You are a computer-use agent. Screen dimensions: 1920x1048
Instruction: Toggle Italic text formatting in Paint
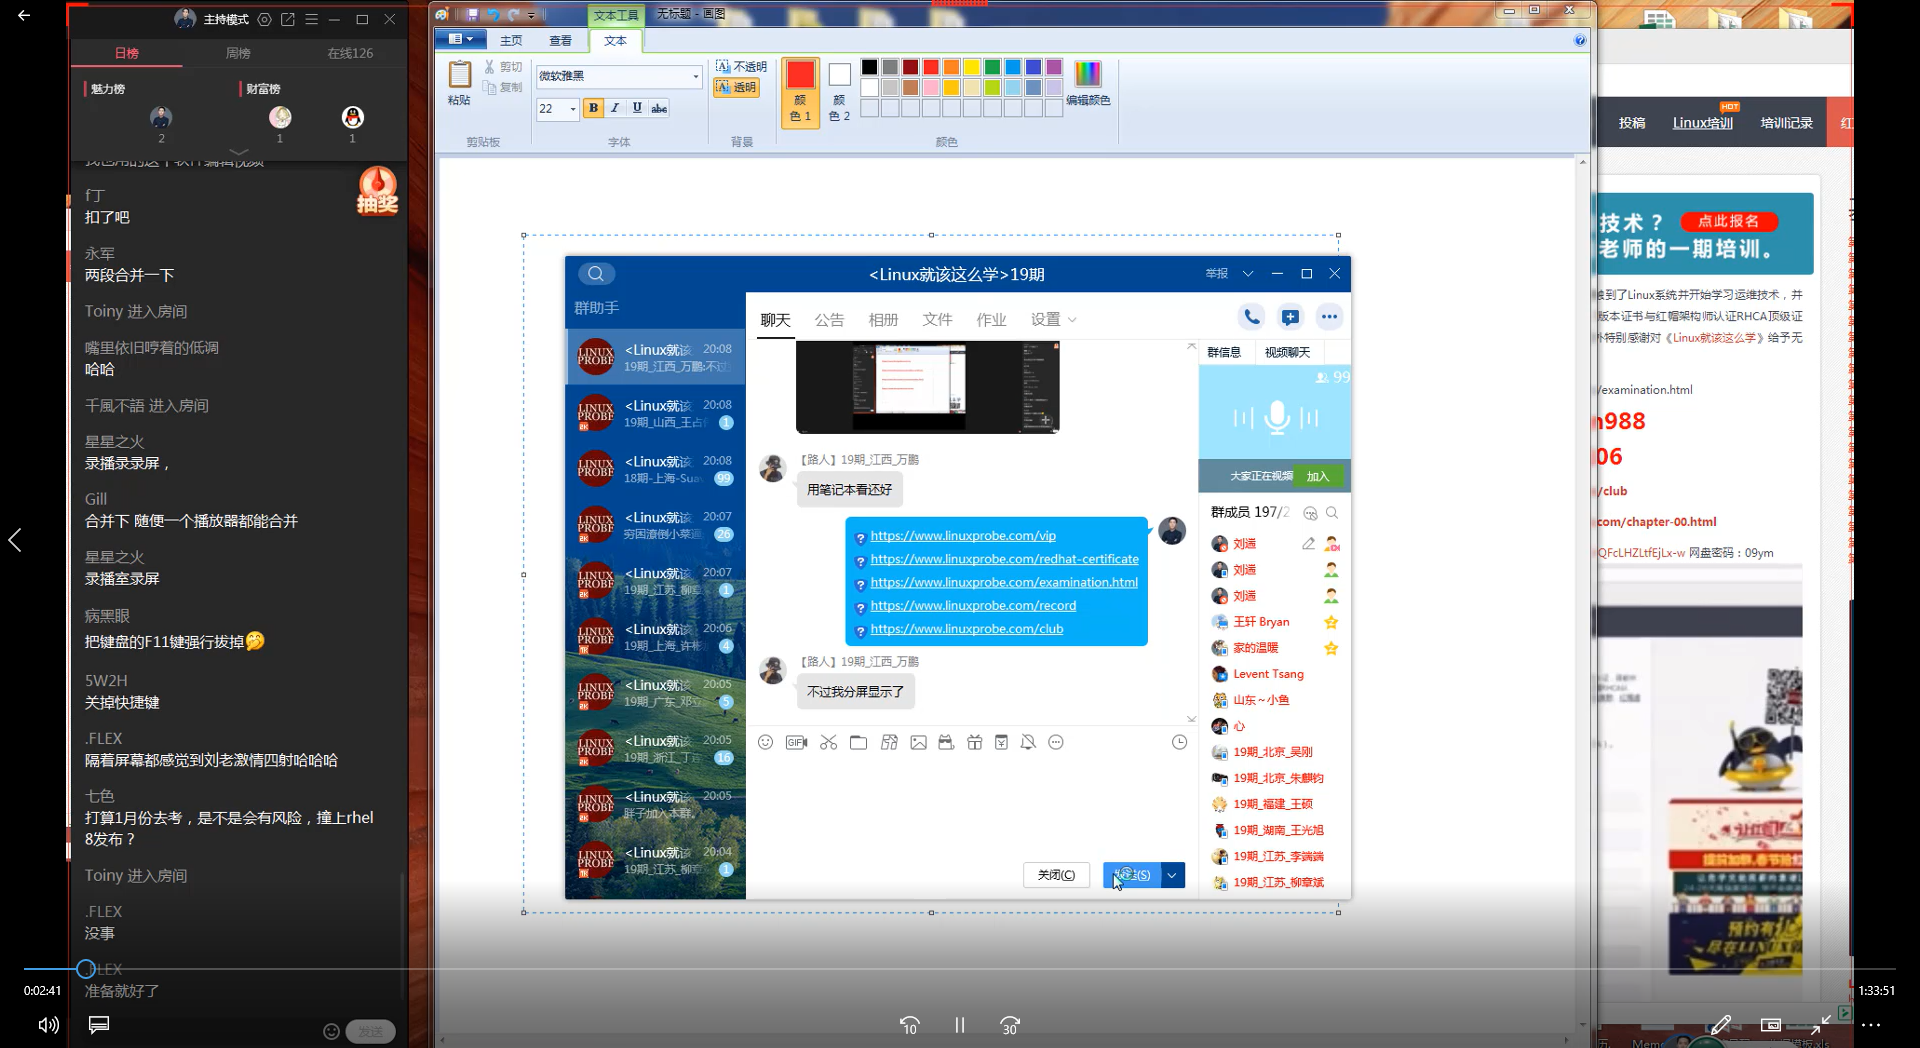[615, 108]
